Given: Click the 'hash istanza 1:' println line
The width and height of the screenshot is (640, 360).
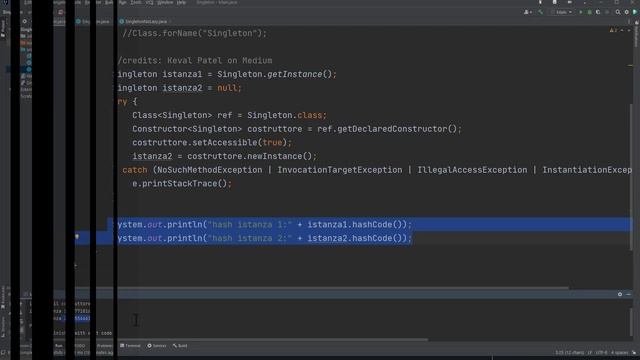Looking at the screenshot, I should pyautogui.click(x=264, y=224).
